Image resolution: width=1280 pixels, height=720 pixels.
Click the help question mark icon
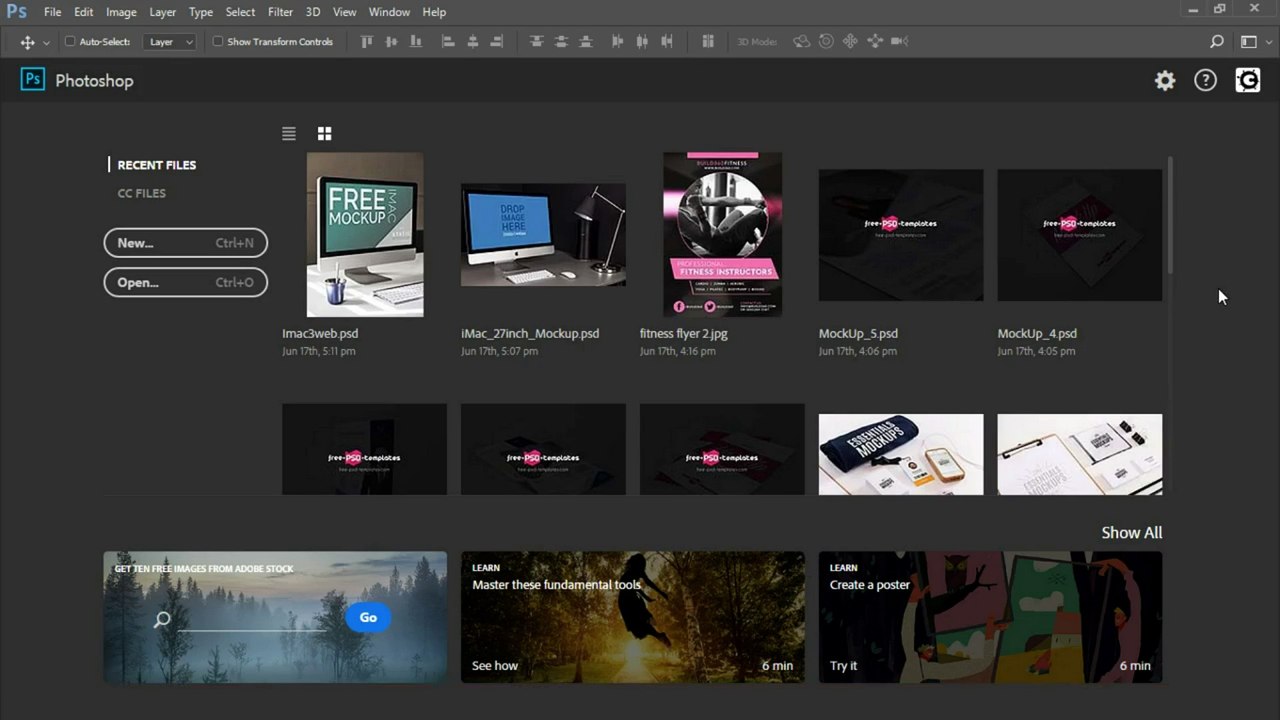pyautogui.click(x=1206, y=81)
